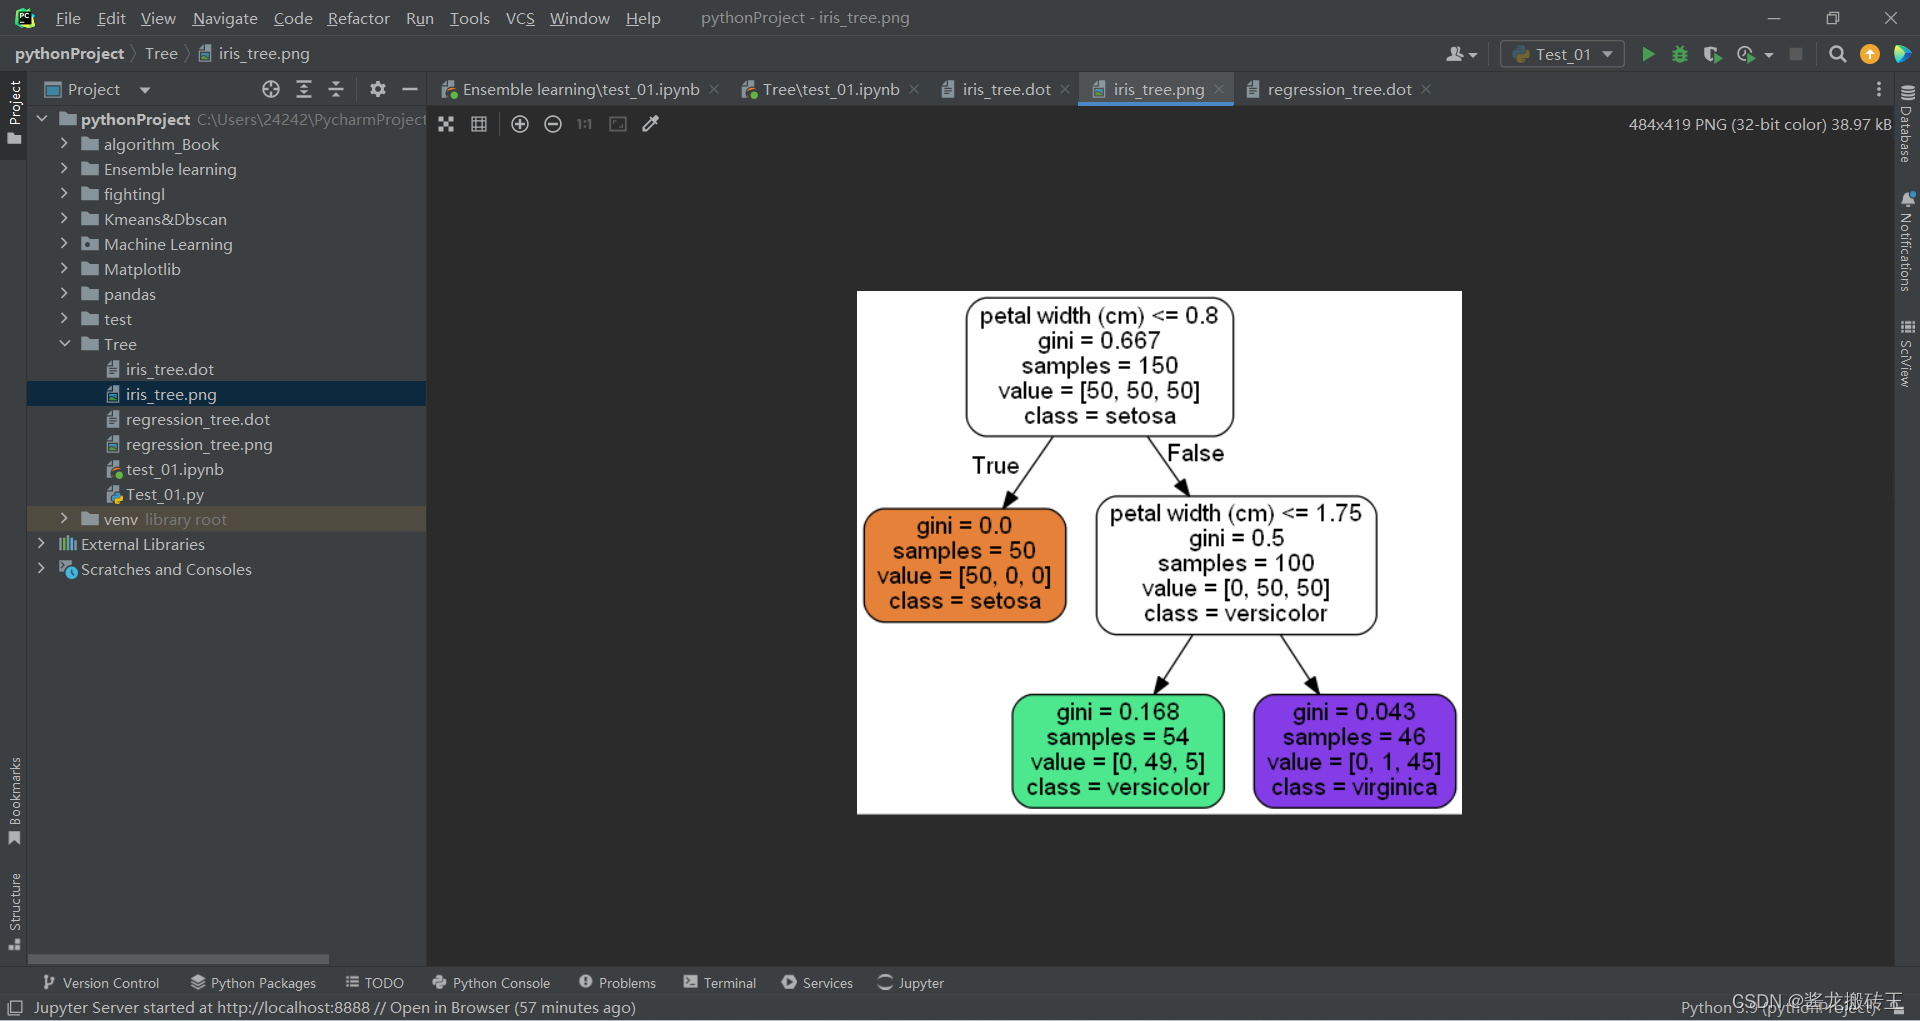
Task: Zoom in on the iris_tree image
Action: 520,124
